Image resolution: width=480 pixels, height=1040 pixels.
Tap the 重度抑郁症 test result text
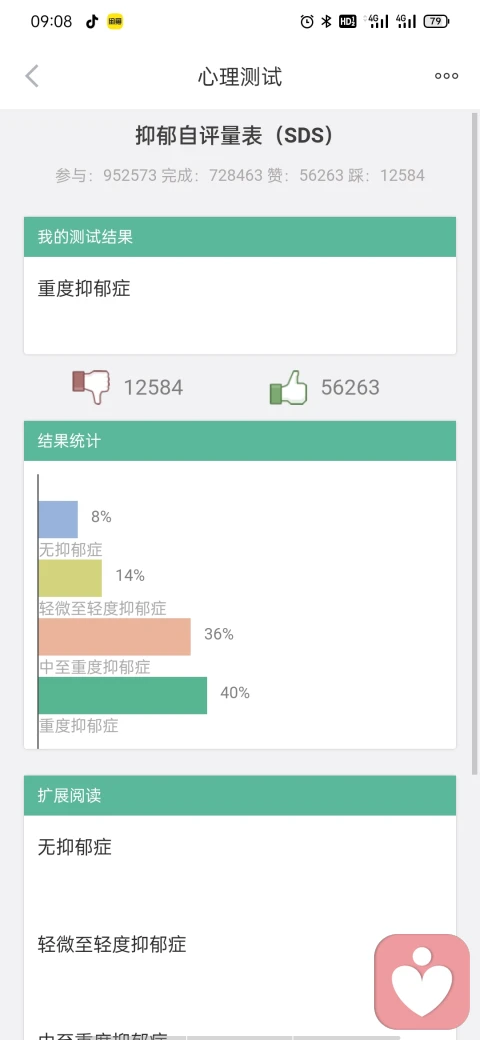[84, 289]
